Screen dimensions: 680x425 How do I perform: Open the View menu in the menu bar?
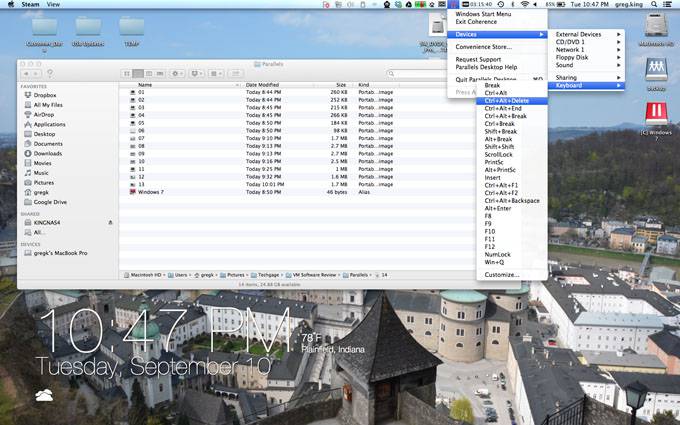pyautogui.click(x=53, y=4)
